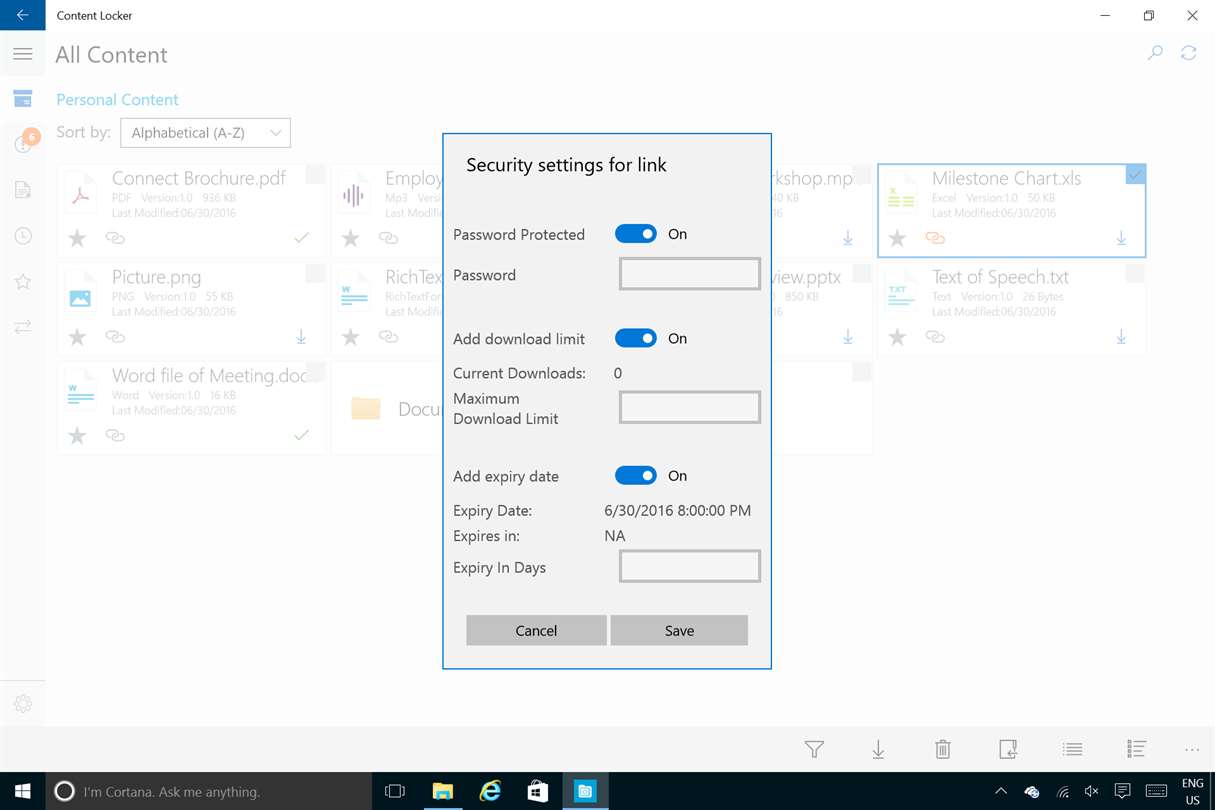This screenshot has width=1215, height=810.
Task: Open the Windows Start menu
Action: (22, 791)
